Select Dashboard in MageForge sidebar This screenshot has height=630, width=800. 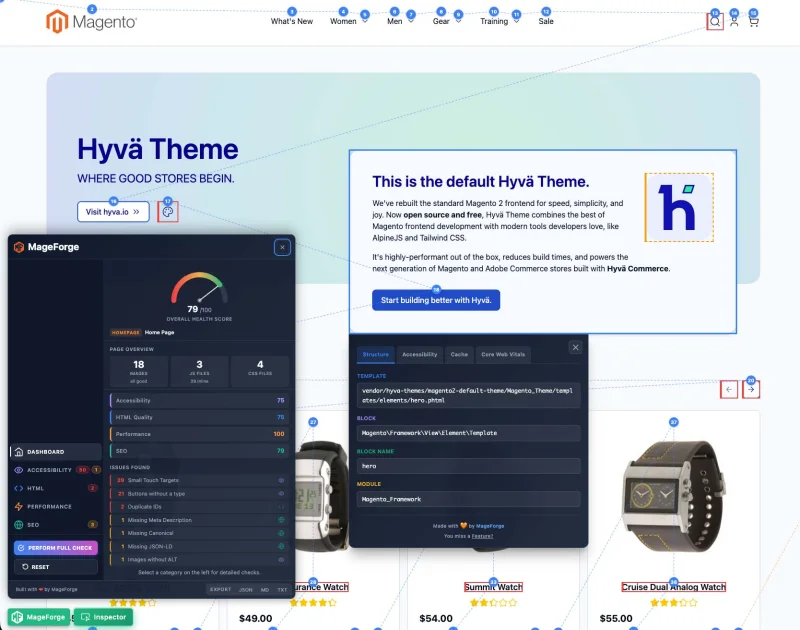pyautogui.click(x=56, y=451)
